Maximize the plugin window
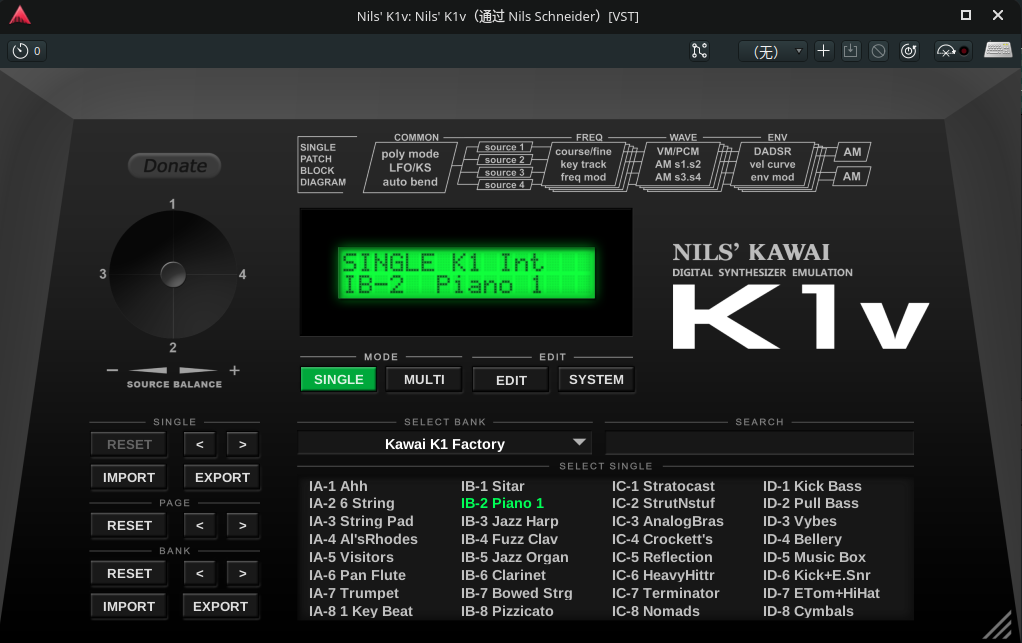Viewport: 1022px width, 643px height. coord(966,15)
